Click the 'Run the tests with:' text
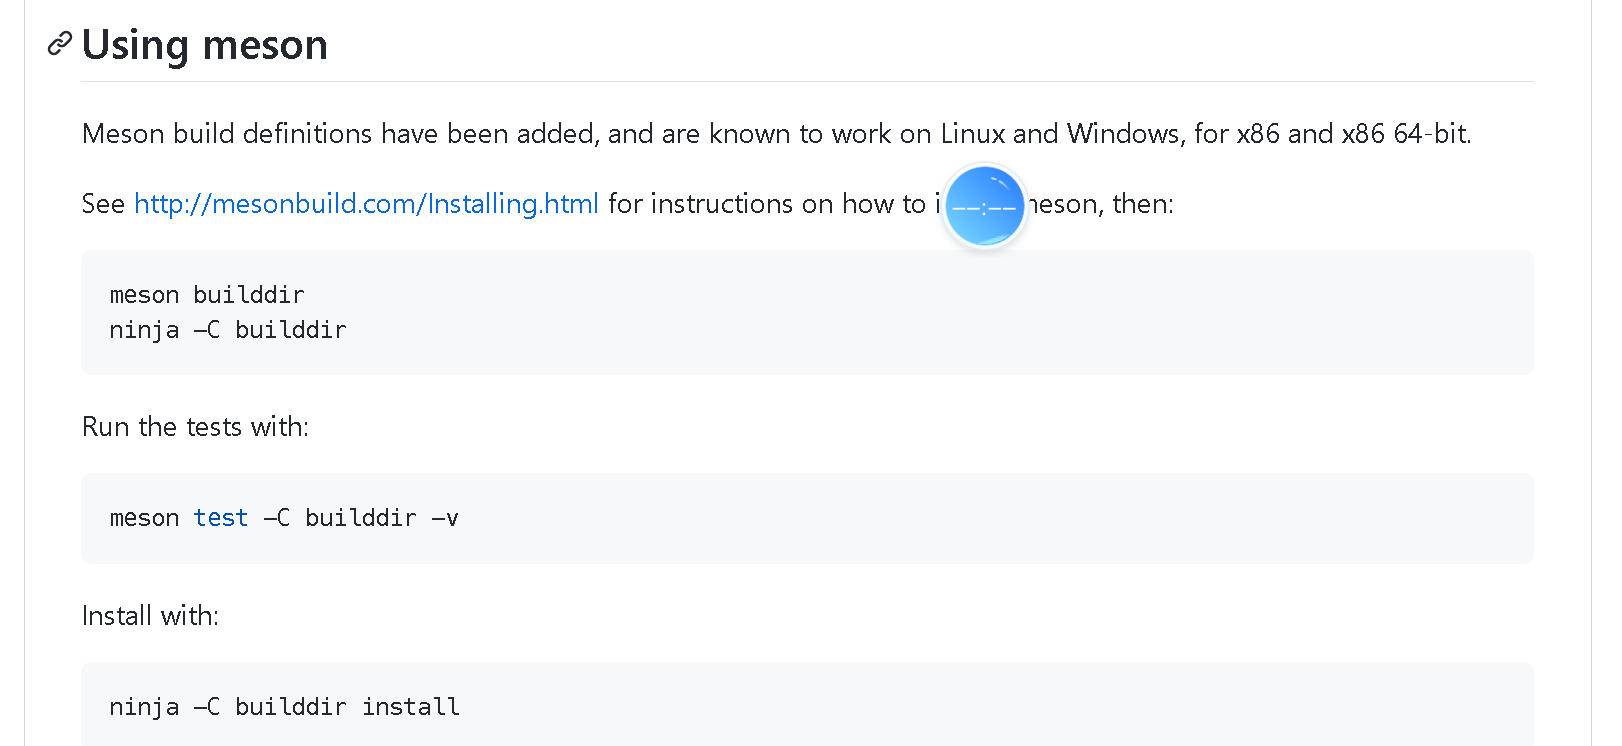 [x=195, y=427]
